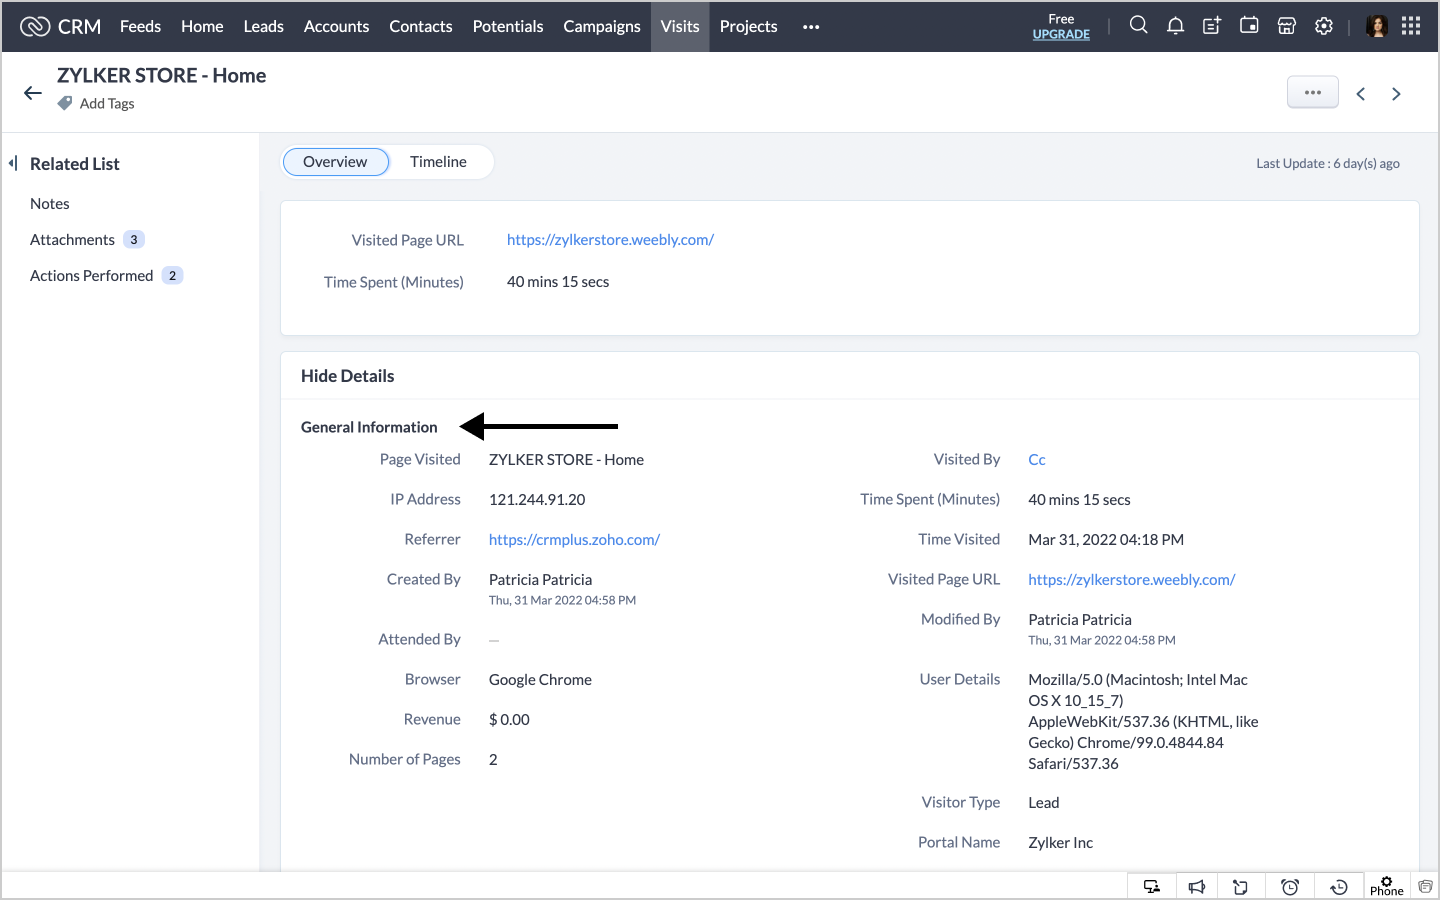Switch to the Timeline tab

438,162
